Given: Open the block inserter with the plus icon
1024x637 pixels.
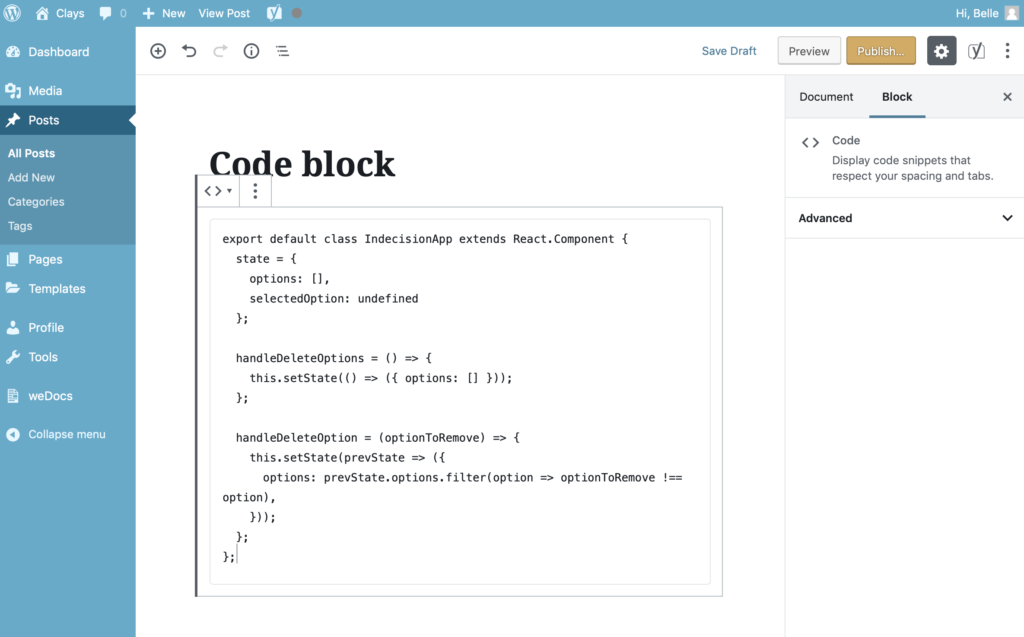Looking at the screenshot, I should pyautogui.click(x=157, y=50).
